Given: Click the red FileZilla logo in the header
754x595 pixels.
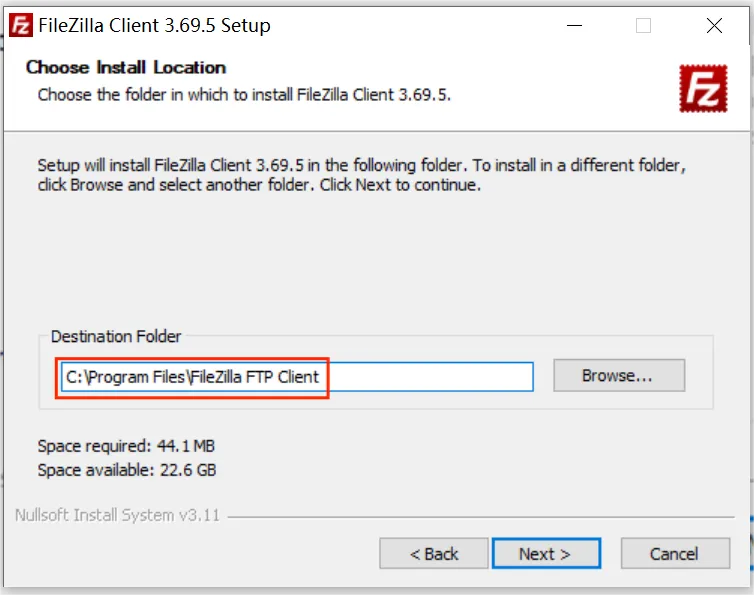Looking at the screenshot, I should coord(702,88).
